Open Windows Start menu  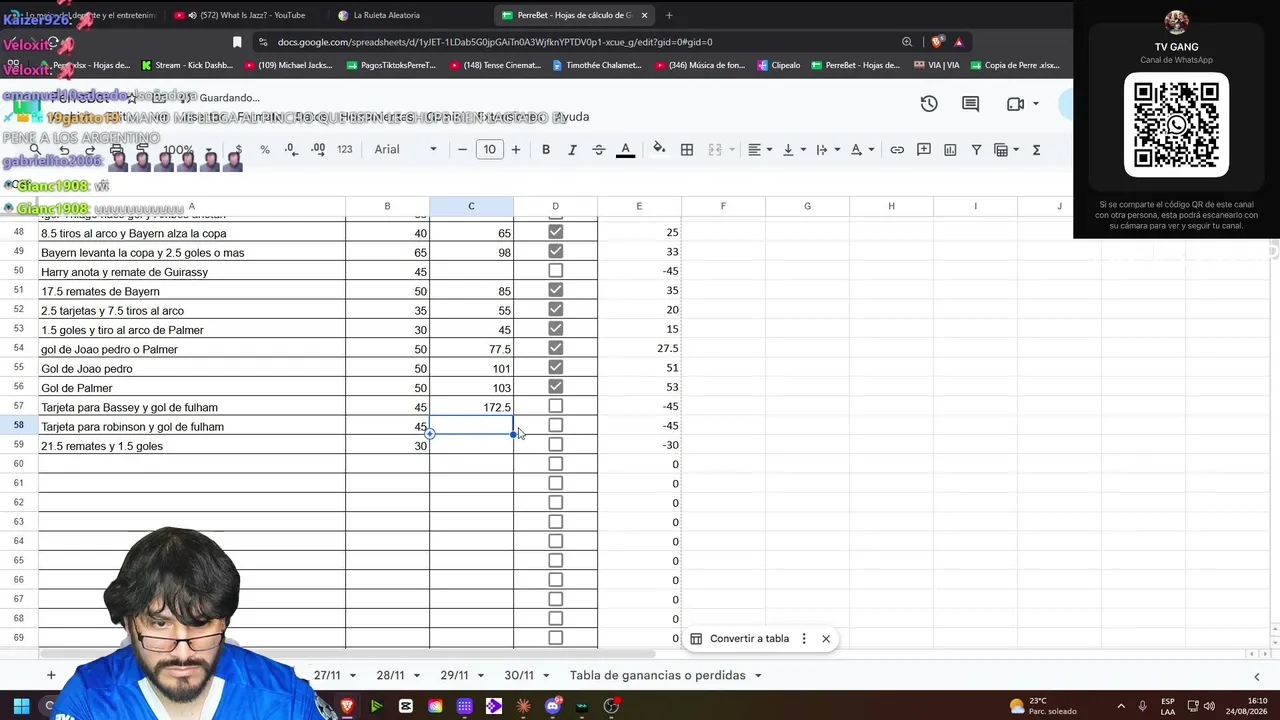pyautogui.click(x=21, y=706)
